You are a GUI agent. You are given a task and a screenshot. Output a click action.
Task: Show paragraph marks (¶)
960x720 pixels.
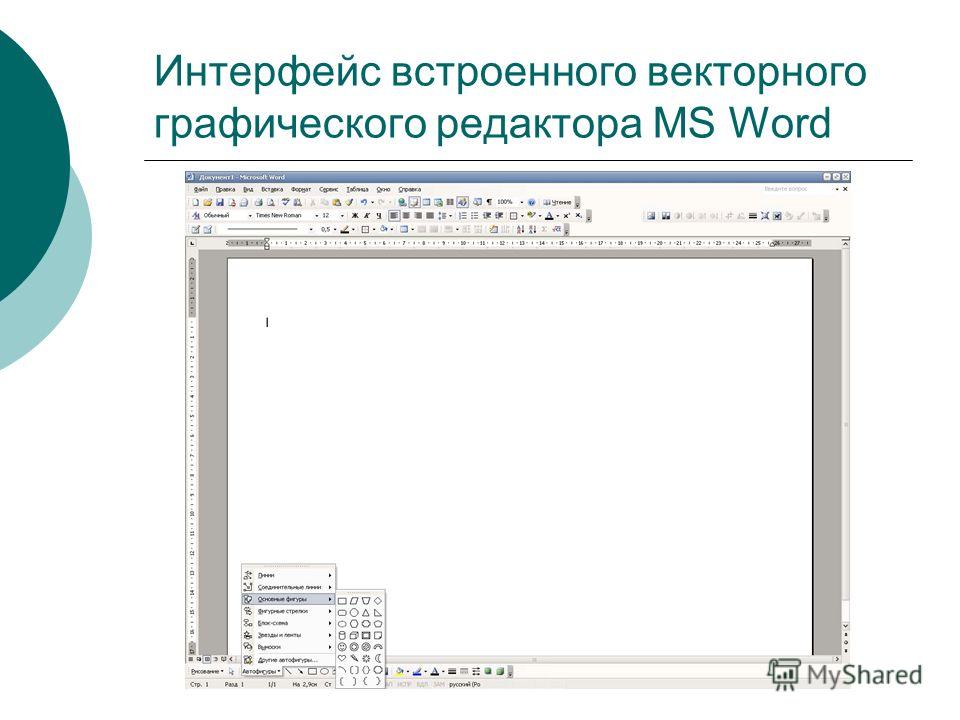point(489,202)
